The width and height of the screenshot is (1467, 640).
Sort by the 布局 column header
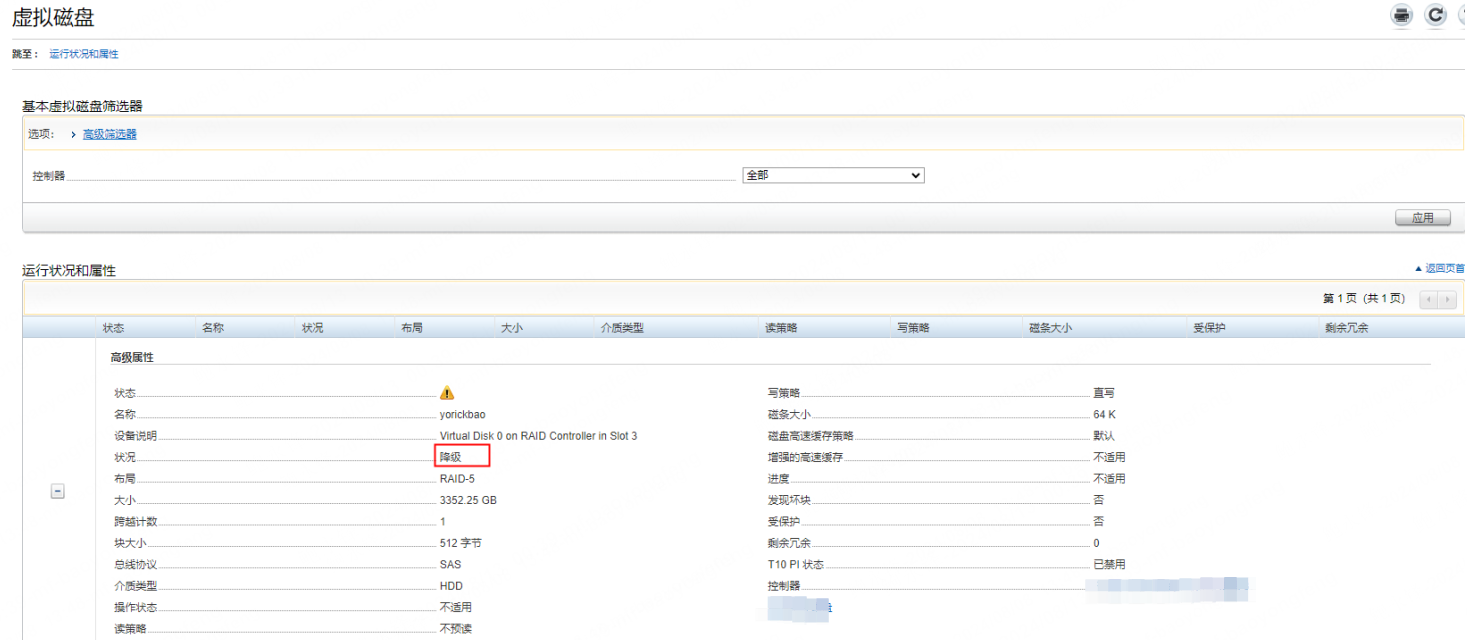412,328
